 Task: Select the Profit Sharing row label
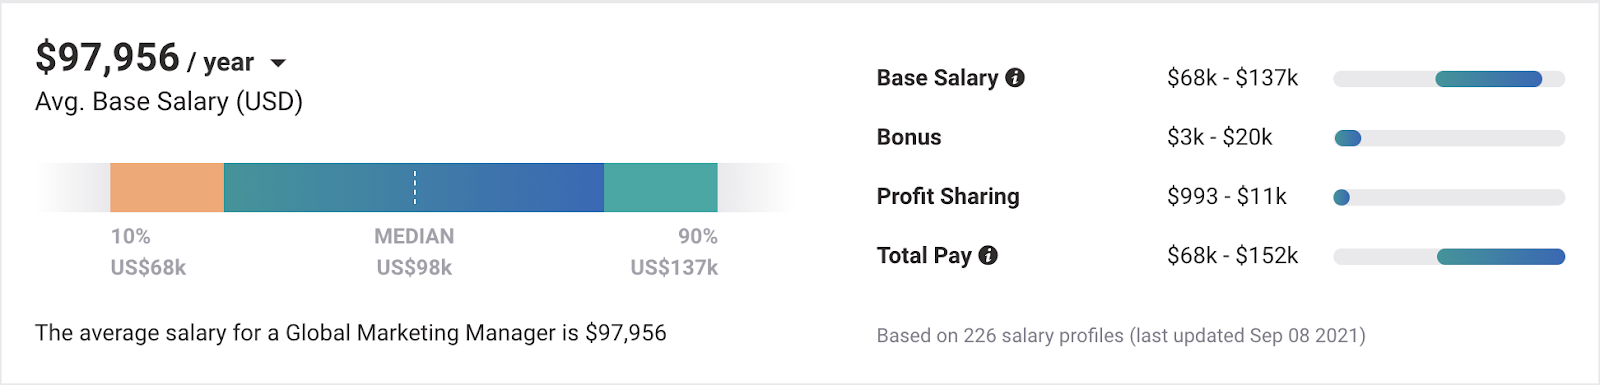tap(948, 196)
